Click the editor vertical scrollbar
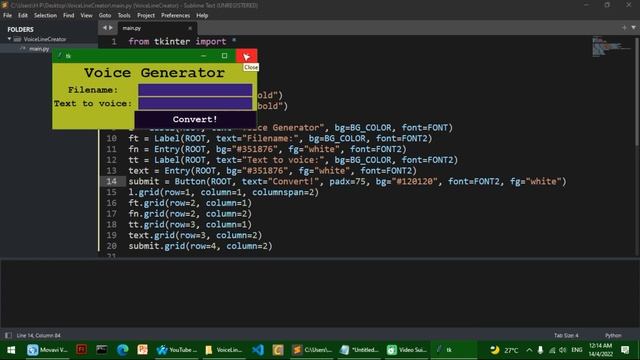The image size is (640, 360). tap(637, 91)
